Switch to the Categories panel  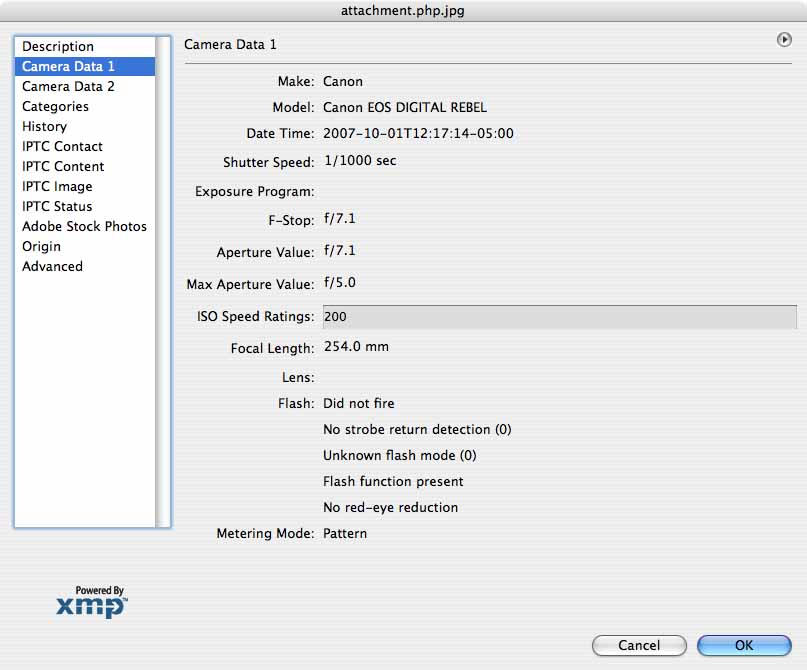[x=55, y=106]
